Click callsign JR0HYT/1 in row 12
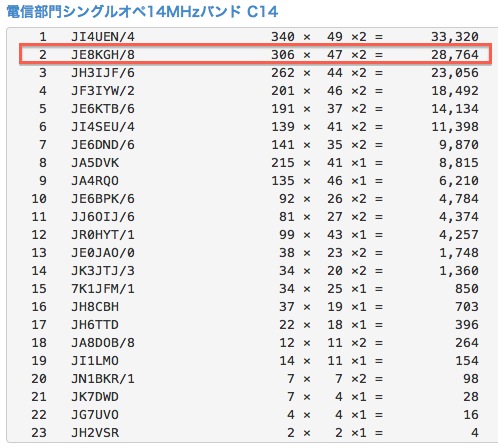 point(103,234)
